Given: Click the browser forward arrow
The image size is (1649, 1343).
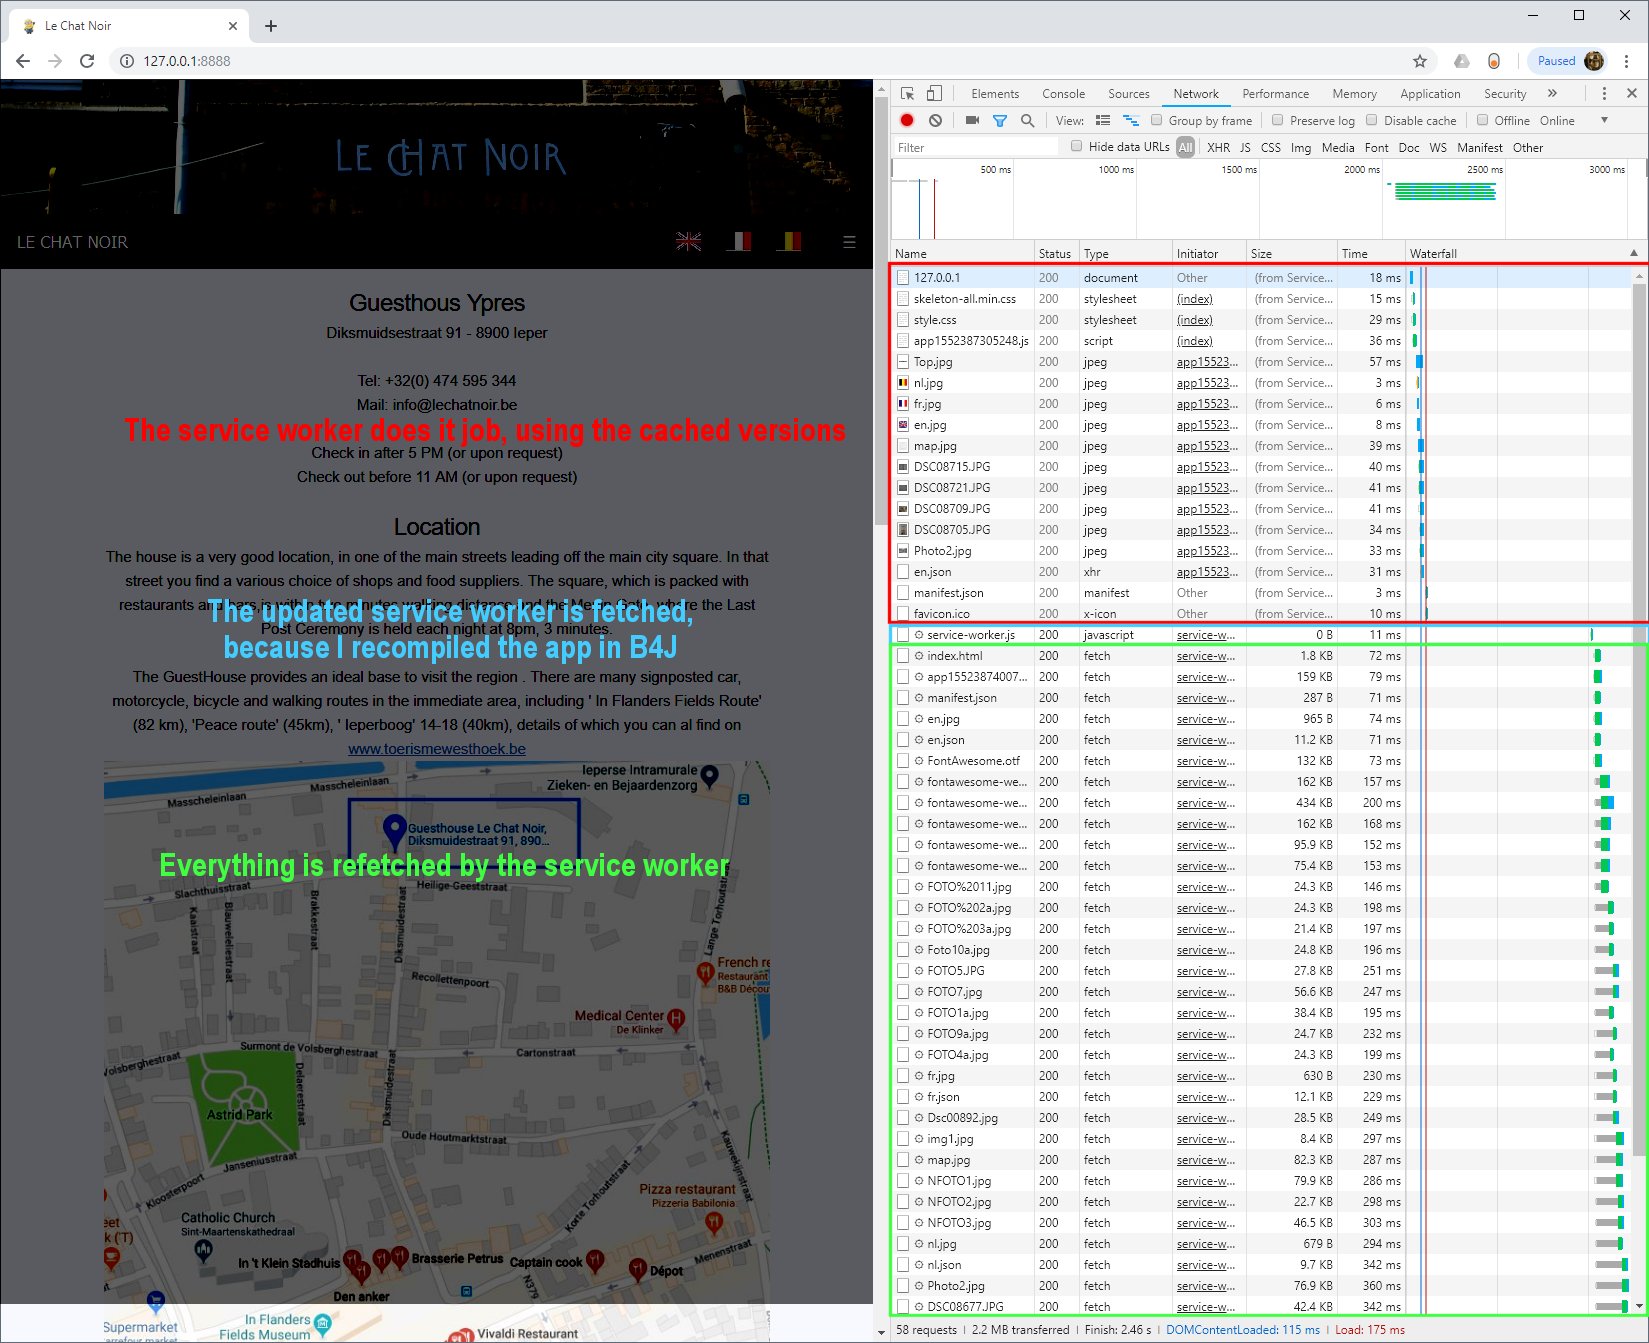Looking at the screenshot, I should pos(55,61).
